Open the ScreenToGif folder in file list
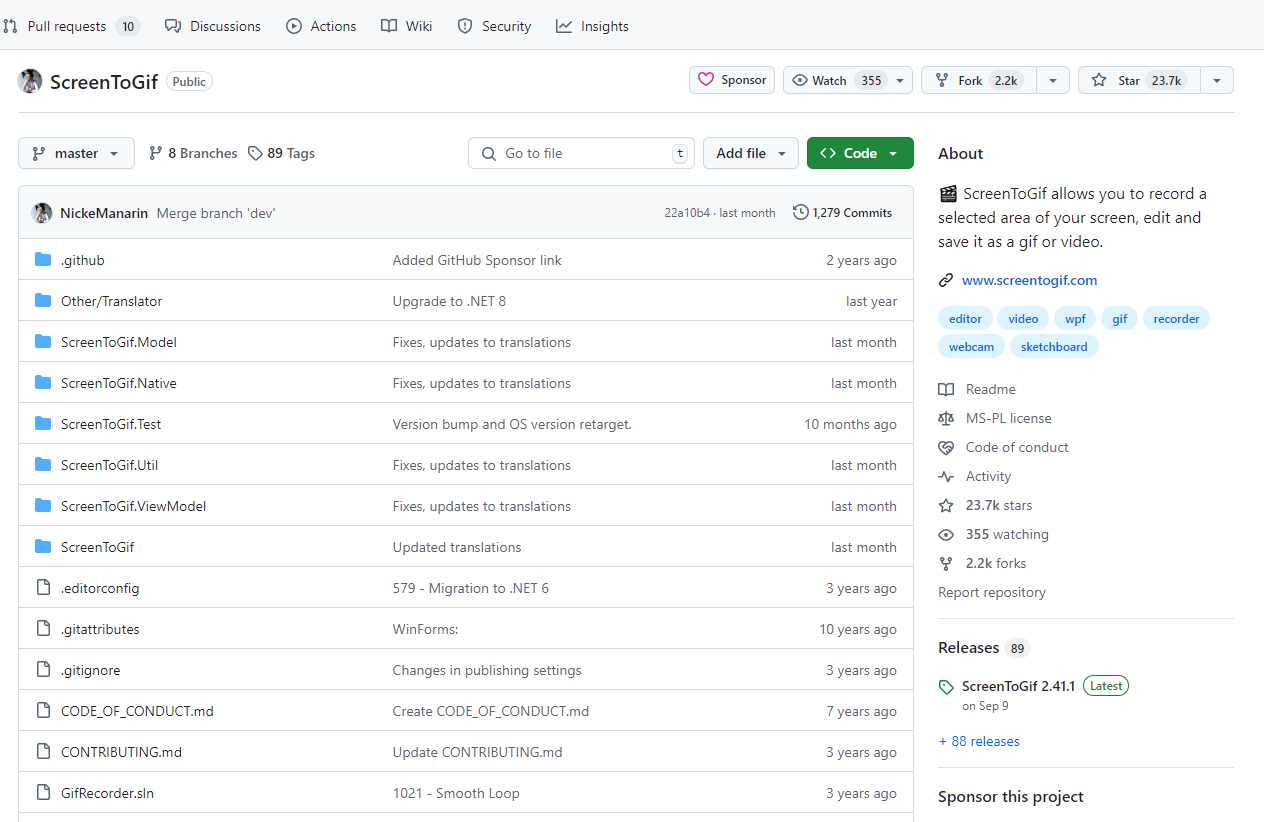The image size is (1264, 822). click(x=97, y=547)
